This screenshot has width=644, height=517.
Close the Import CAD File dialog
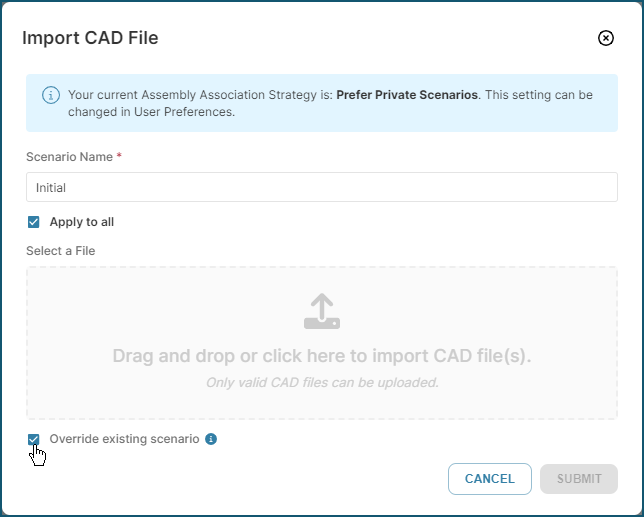pyautogui.click(x=605, y=38)
